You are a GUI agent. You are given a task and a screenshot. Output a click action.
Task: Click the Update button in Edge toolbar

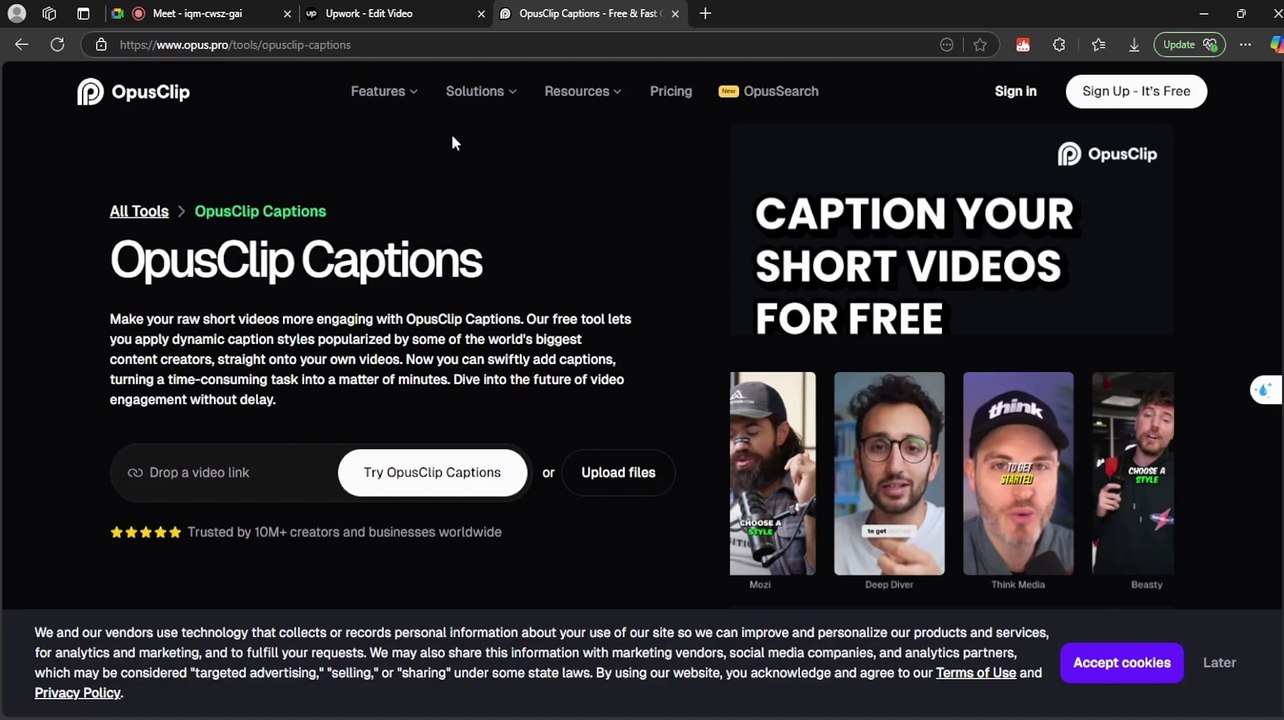1189,45
